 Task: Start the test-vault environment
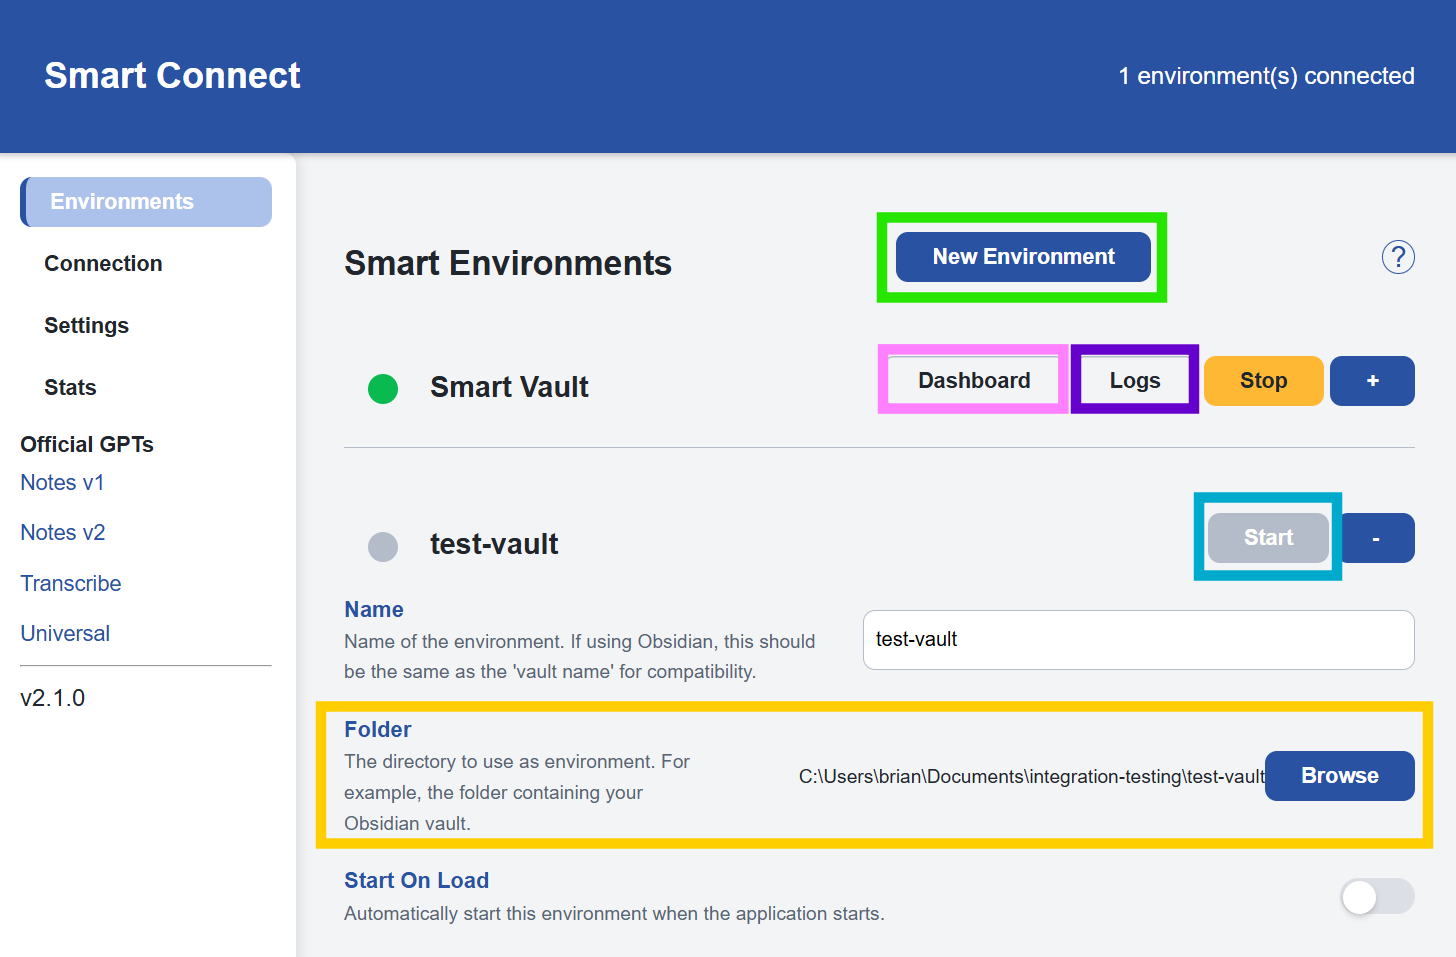[1267, 537]
